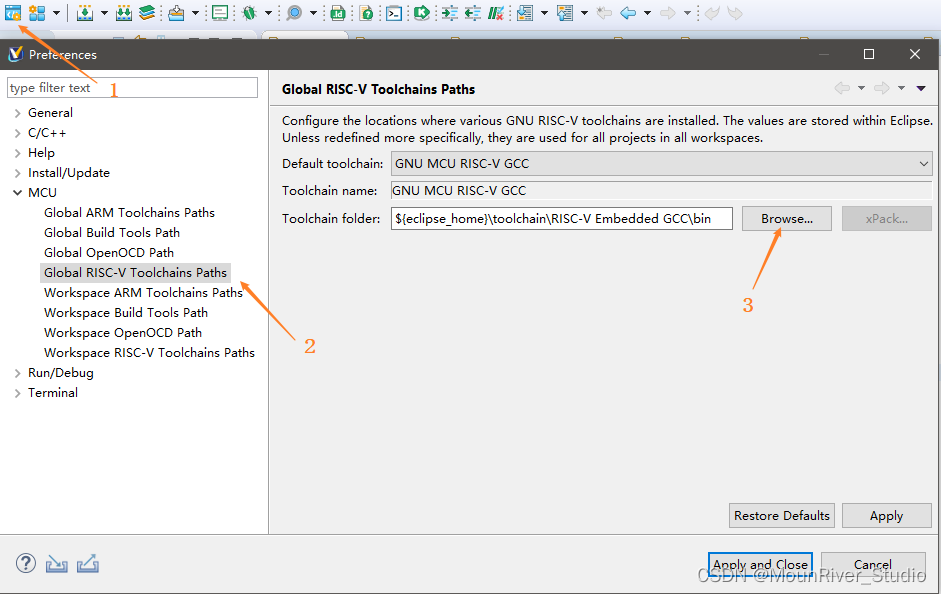Close the Preferences dialog
This screenshot has height=594, width=941.
click(915, 54)
